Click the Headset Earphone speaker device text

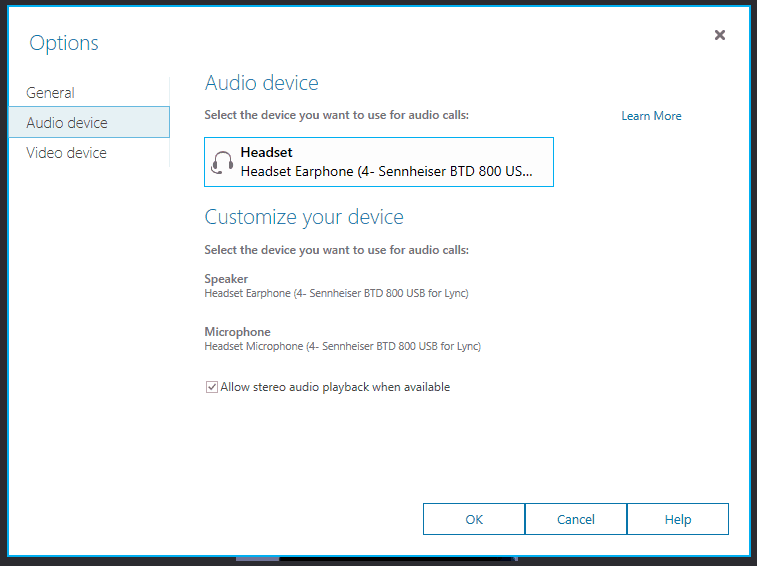[336, 293]
